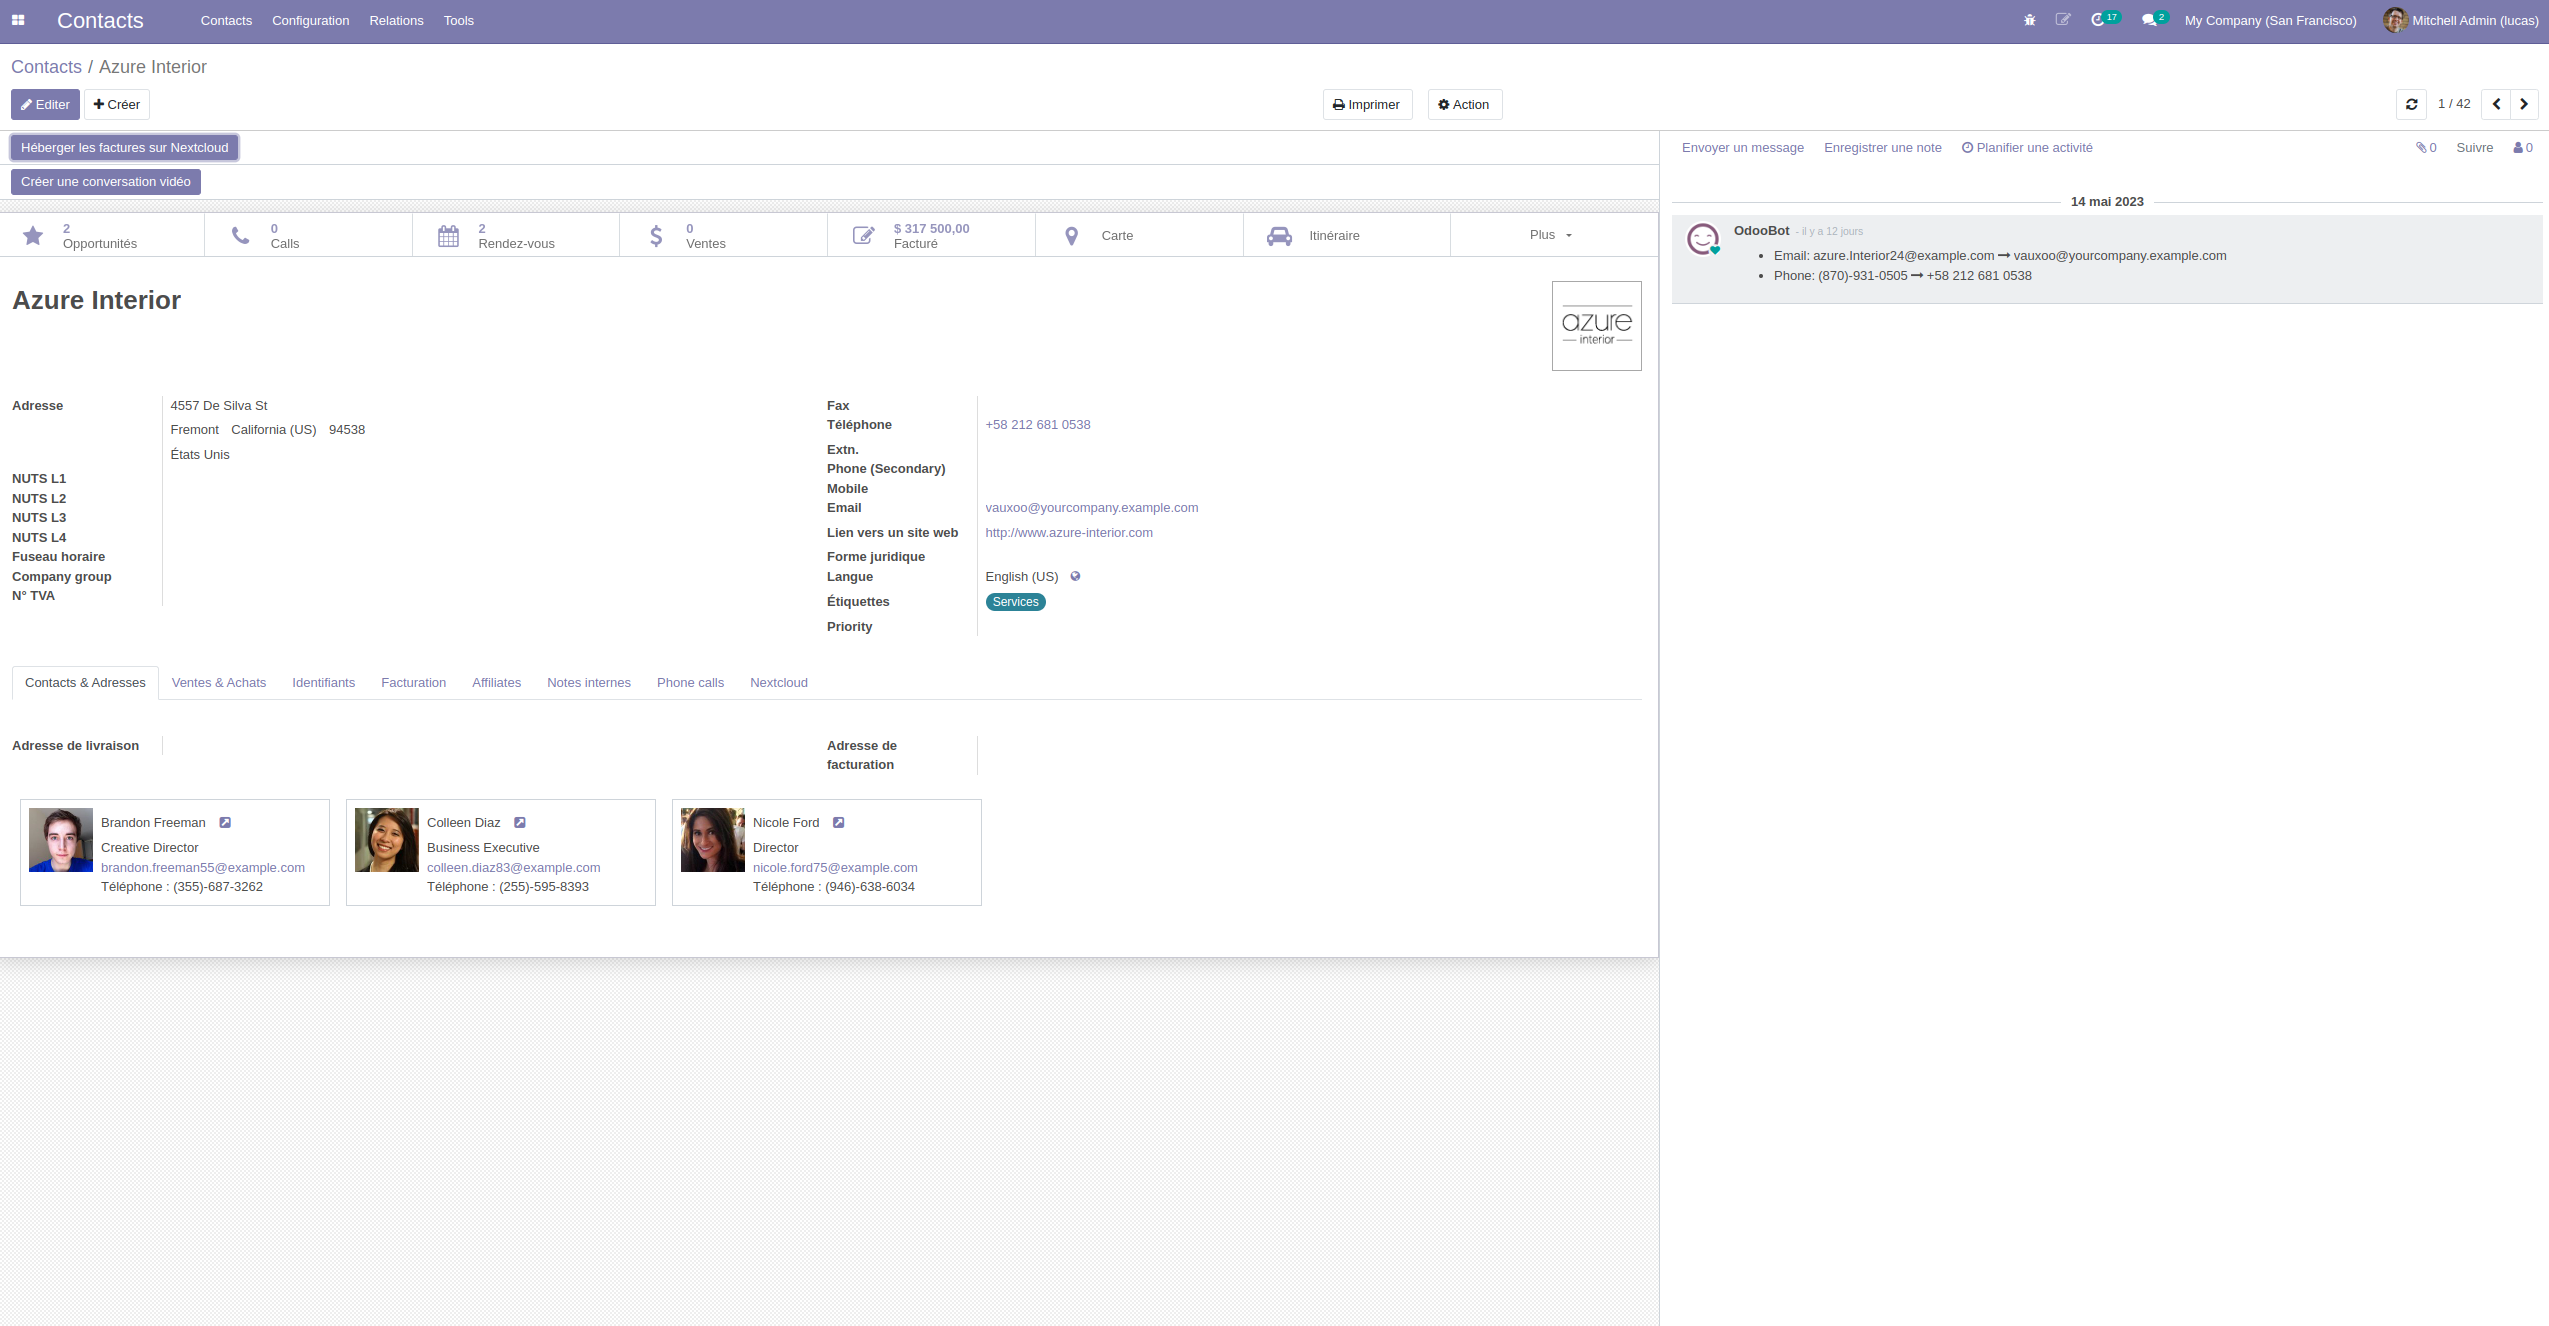This screenshot has width=2549, height=1326.
Task: Click Brandon Freeman's photo
Action: click(61, 840)
